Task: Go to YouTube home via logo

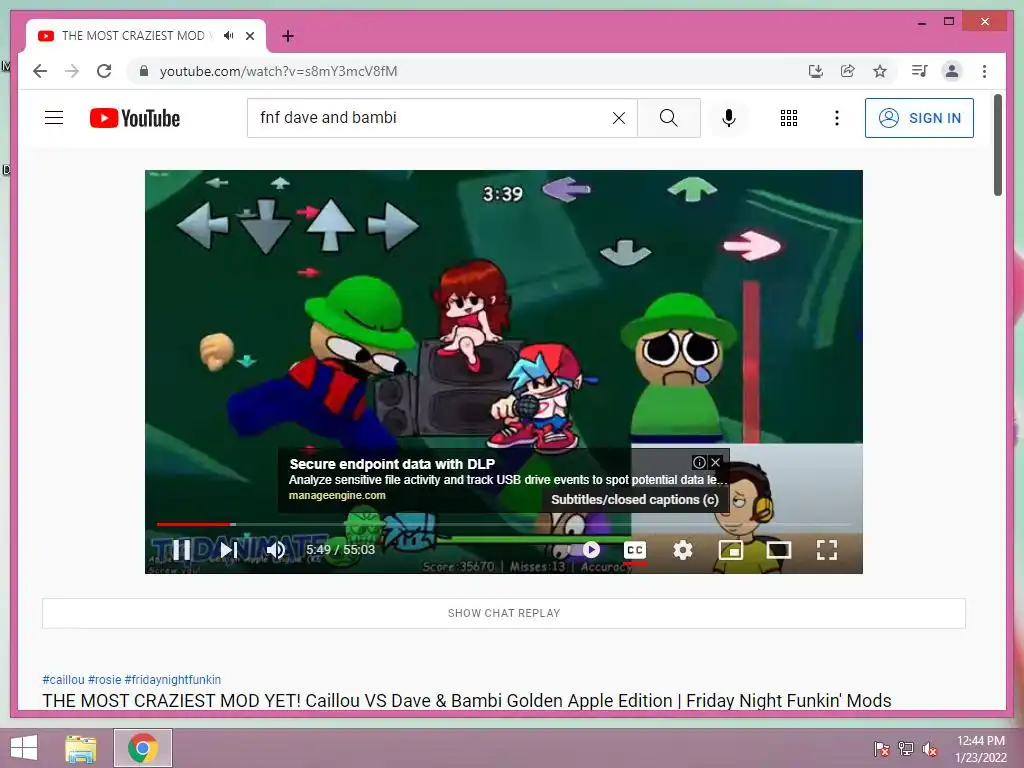Action: coord(135,118)
